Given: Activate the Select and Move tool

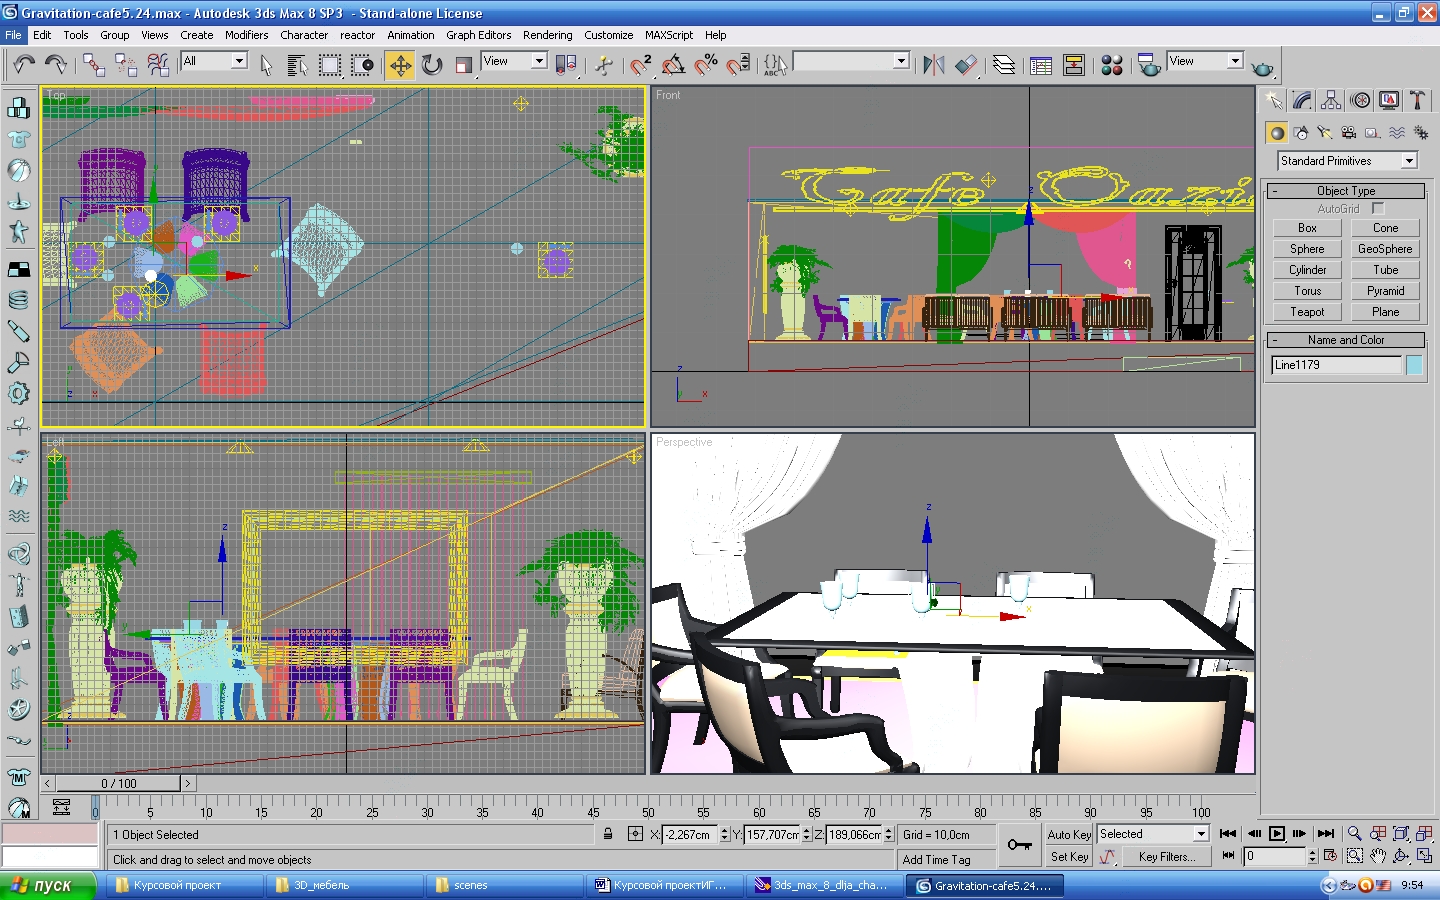Looking at the screenshot, I should (x=400, y=65).
